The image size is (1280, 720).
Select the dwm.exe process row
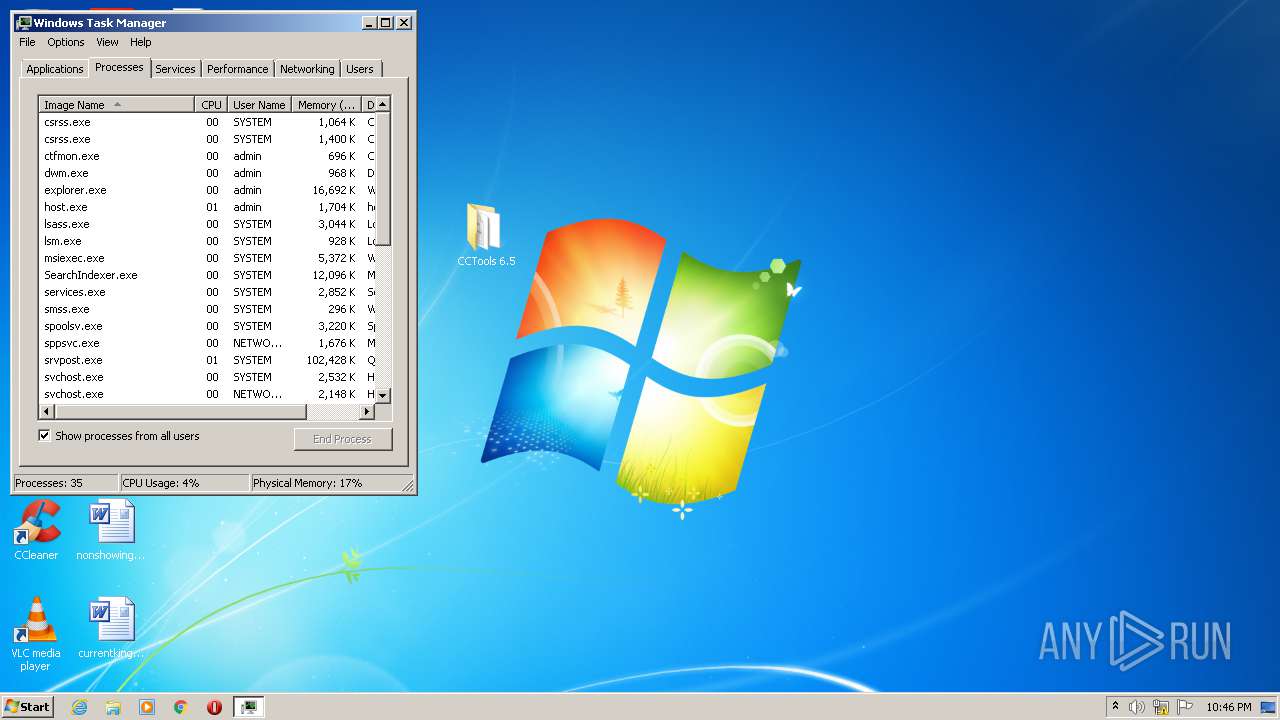[207, 173]
